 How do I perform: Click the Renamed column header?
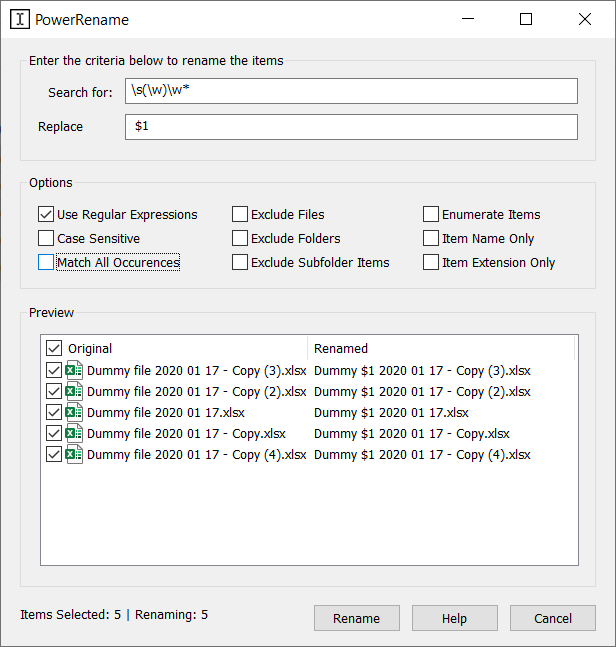tap(341, 349)
